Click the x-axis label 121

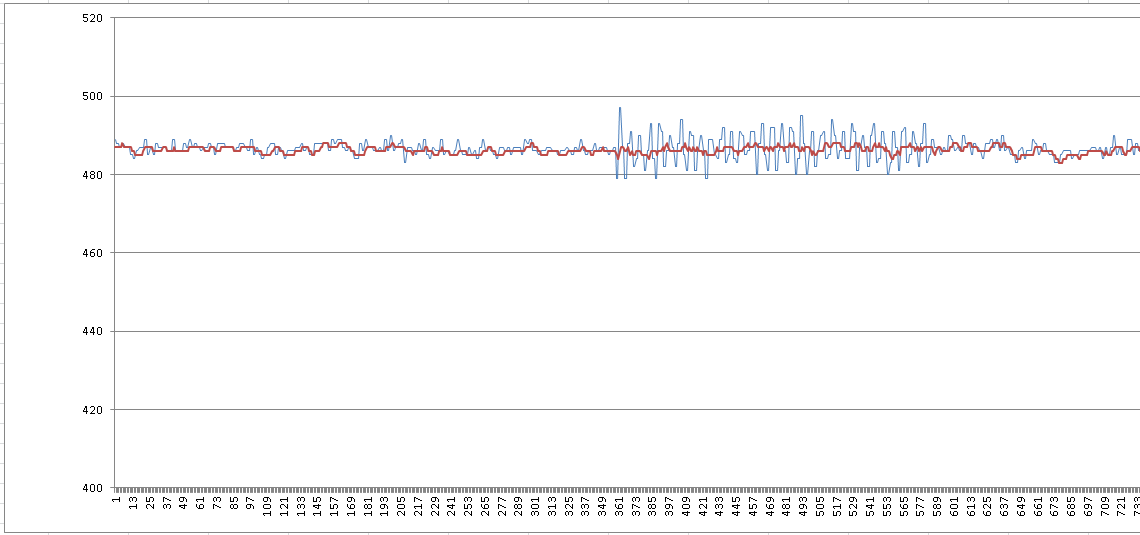(284, 505)
